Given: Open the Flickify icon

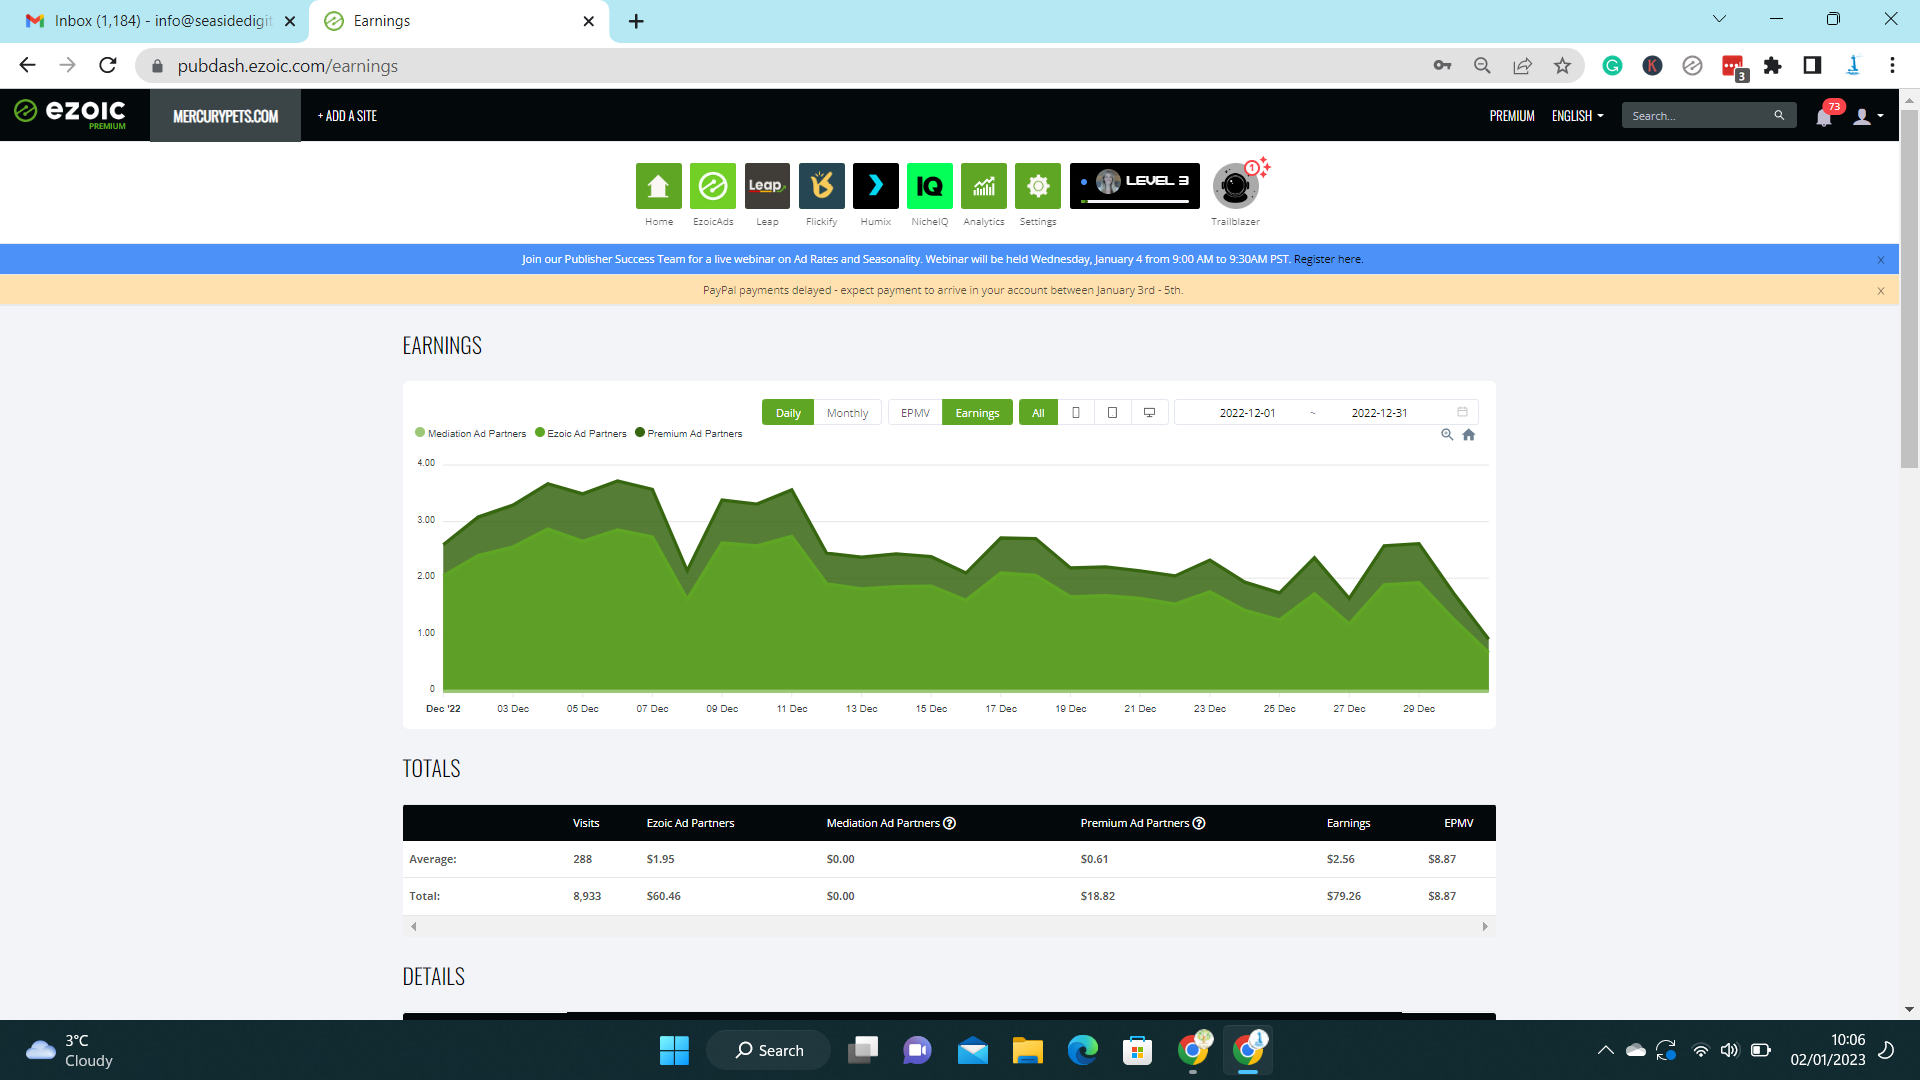Looking at the screenshot, I should [x=821, y=186].
